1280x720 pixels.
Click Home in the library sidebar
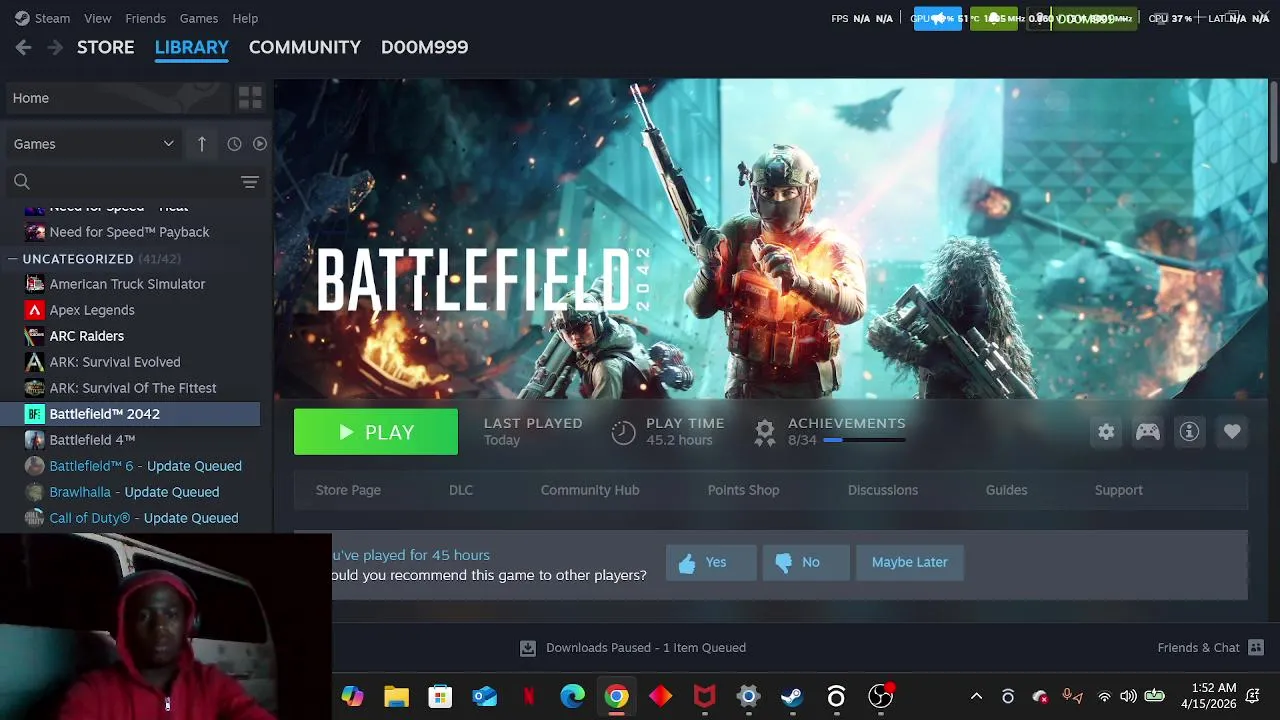118,98
